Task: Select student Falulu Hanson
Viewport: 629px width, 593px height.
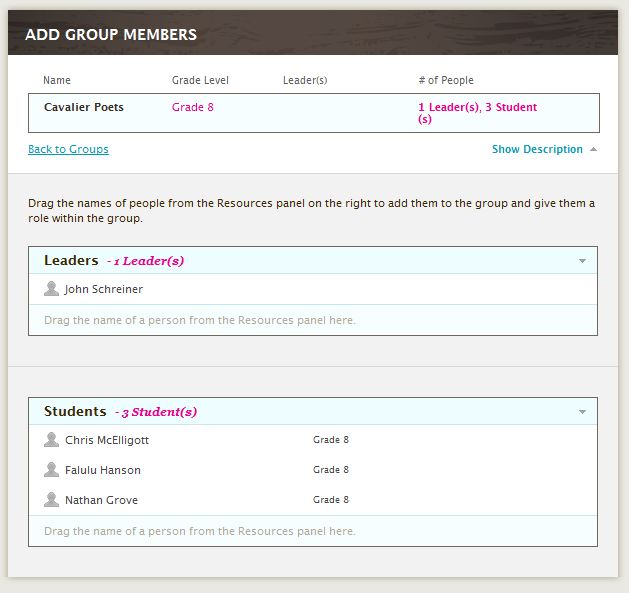Action: point(103,470)
